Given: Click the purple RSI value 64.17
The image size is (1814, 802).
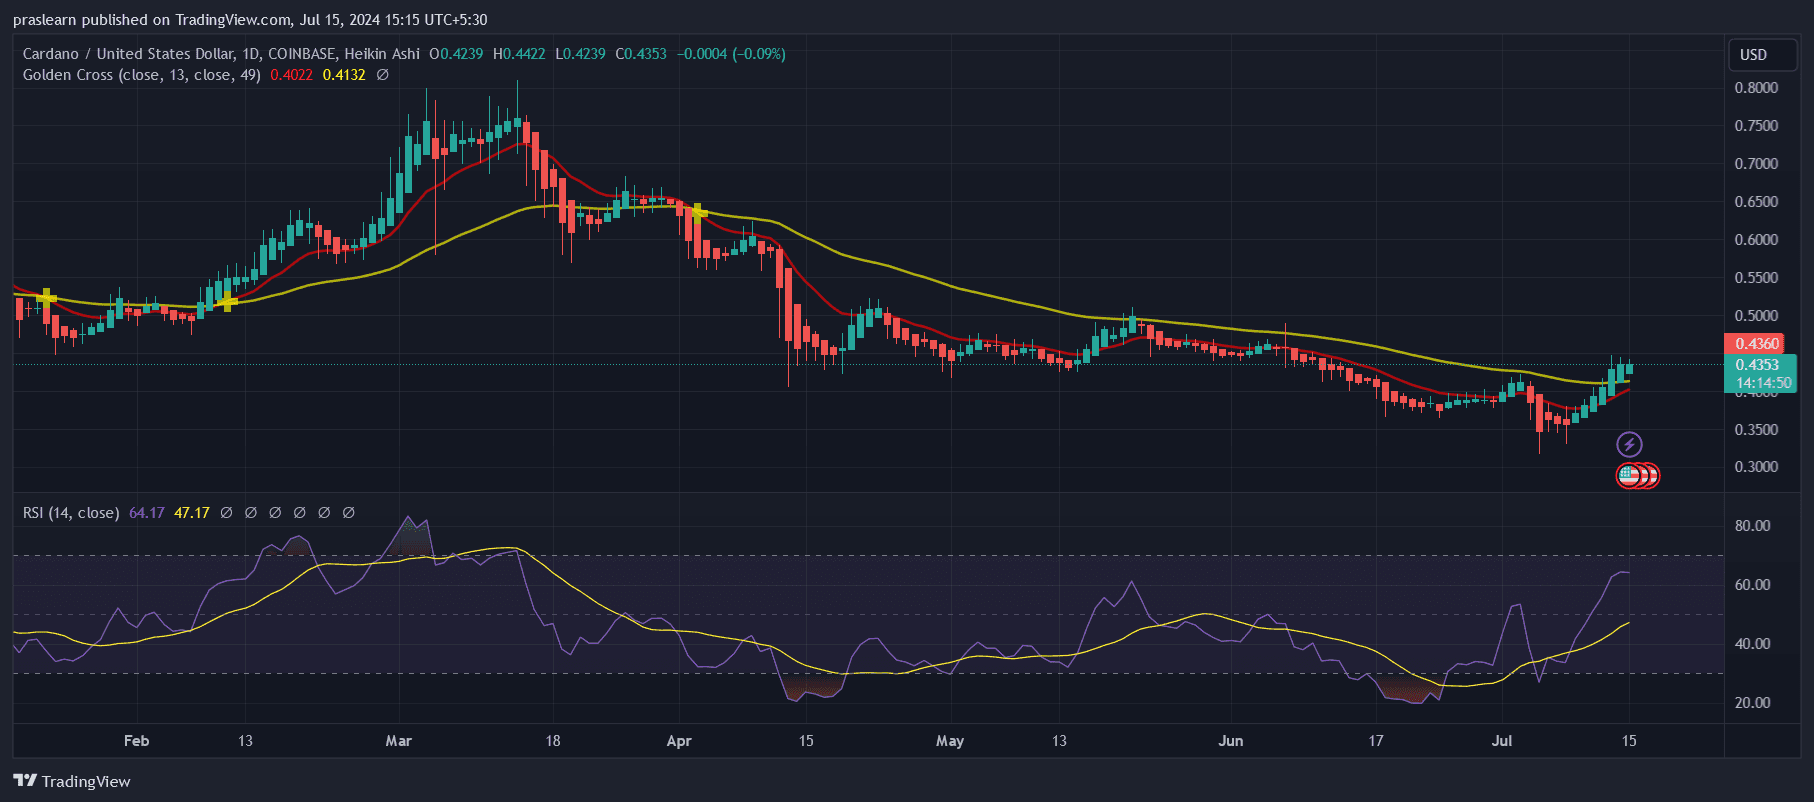Looking at the screenshot, I should point(147,513).
